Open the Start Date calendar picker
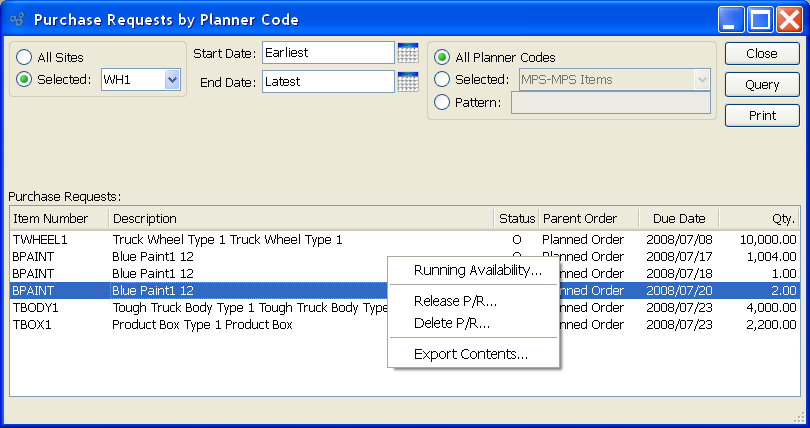 click(407, 53)
